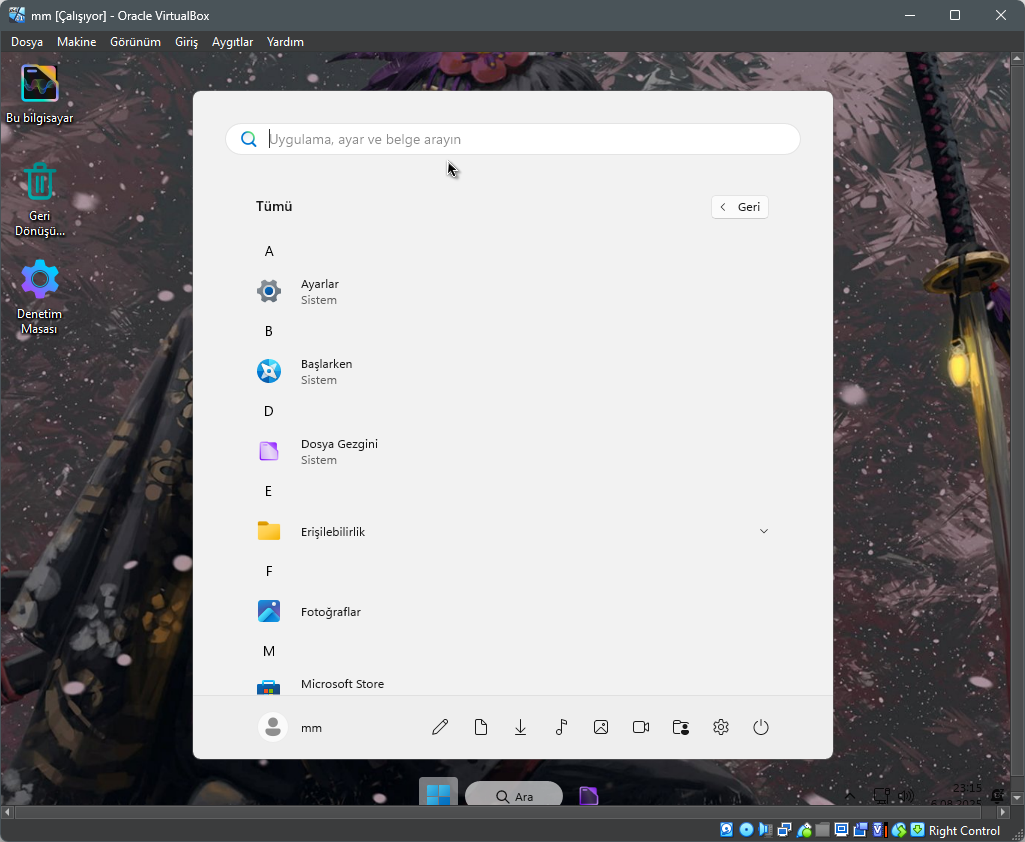Click the pencil edit icon in Start footer
This screenshot has height=842, width=1025.
pyautogui.click(x=440, y=727)
